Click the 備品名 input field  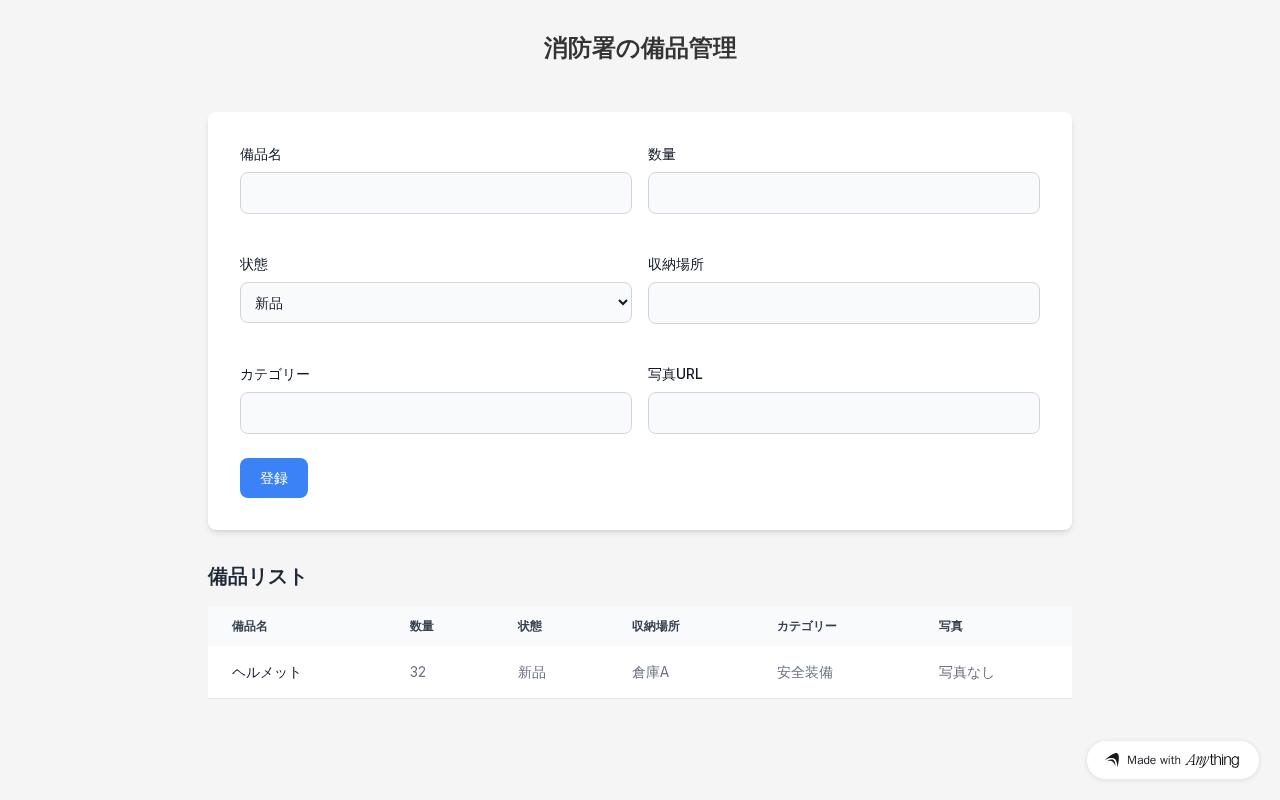point(435,193)
